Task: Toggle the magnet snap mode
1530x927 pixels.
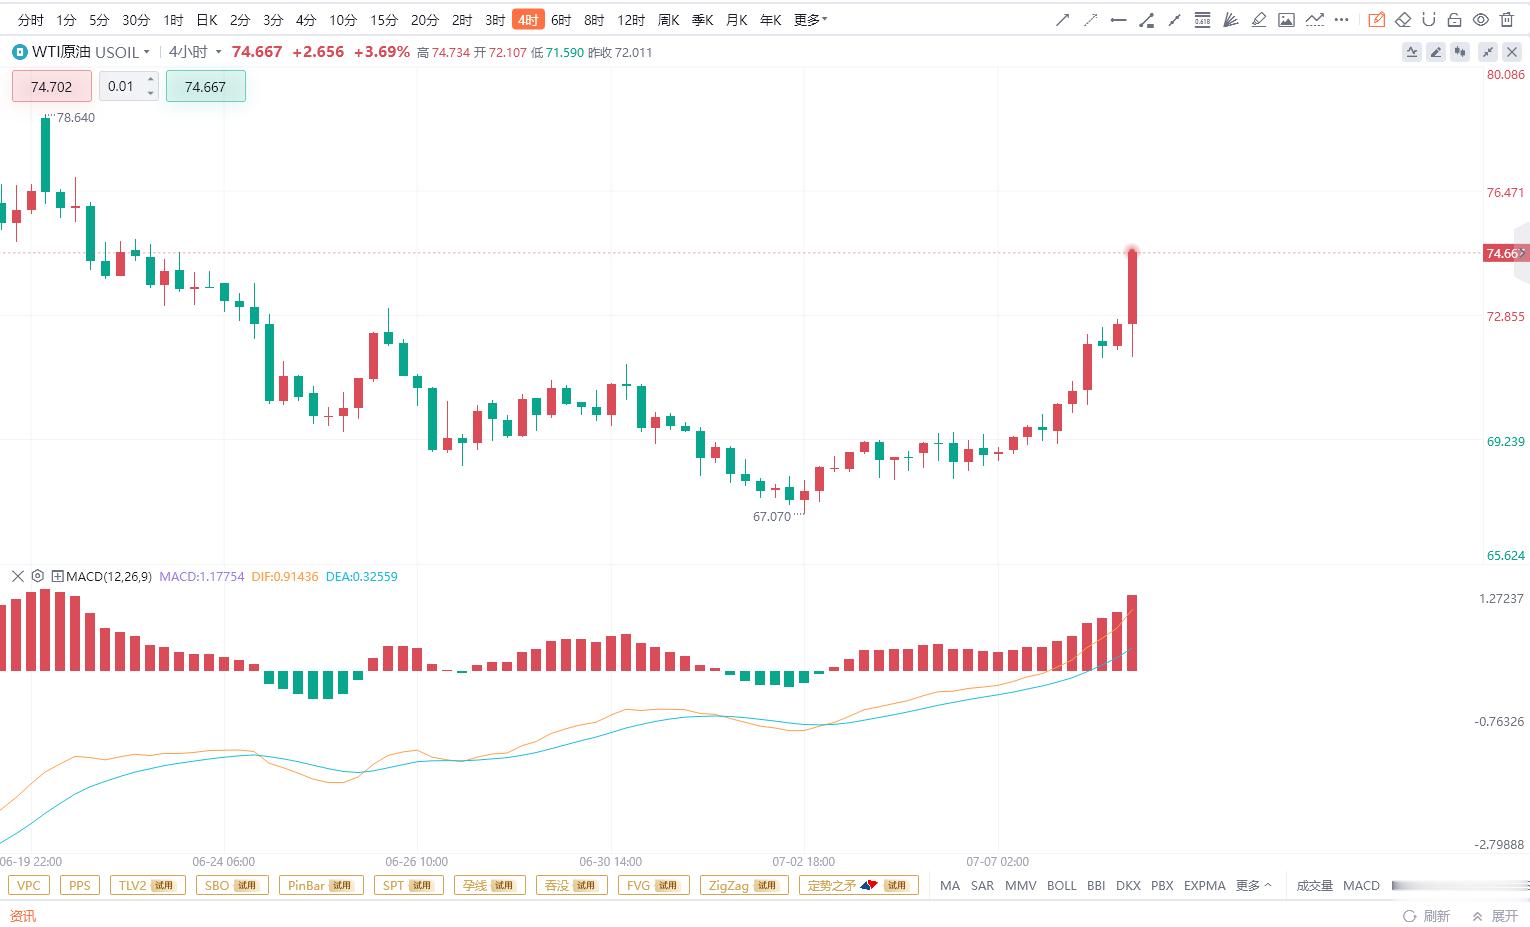Action: (x=1428, y=20)
